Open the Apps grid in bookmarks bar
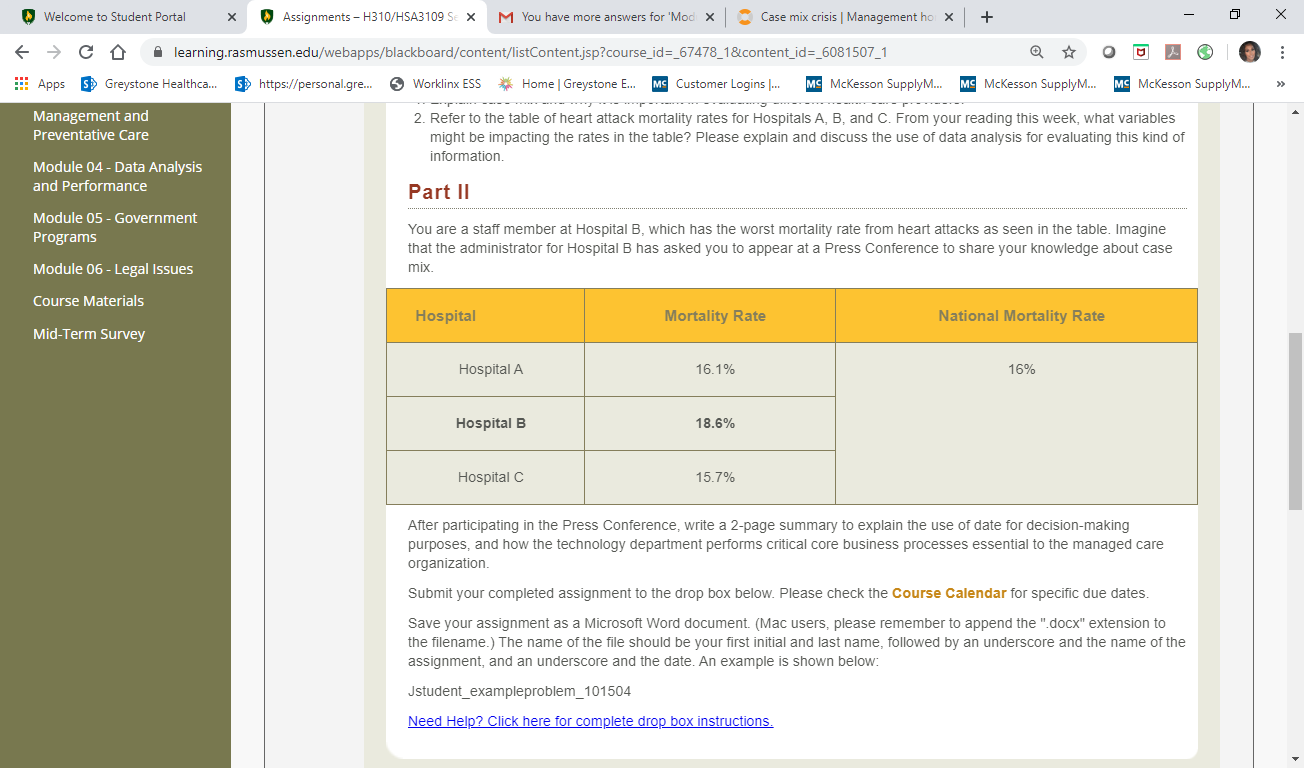 pos(40,84)
